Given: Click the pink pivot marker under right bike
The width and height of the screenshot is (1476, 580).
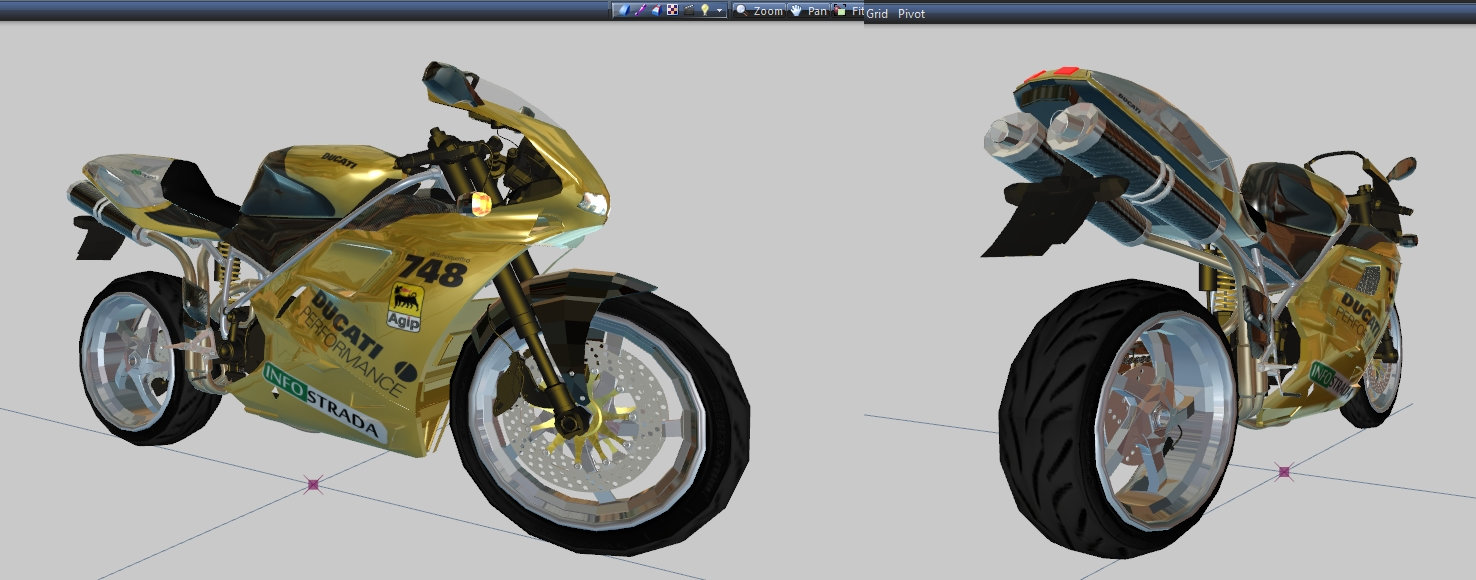Looking at the screenshot, I should click(1285, 471).
